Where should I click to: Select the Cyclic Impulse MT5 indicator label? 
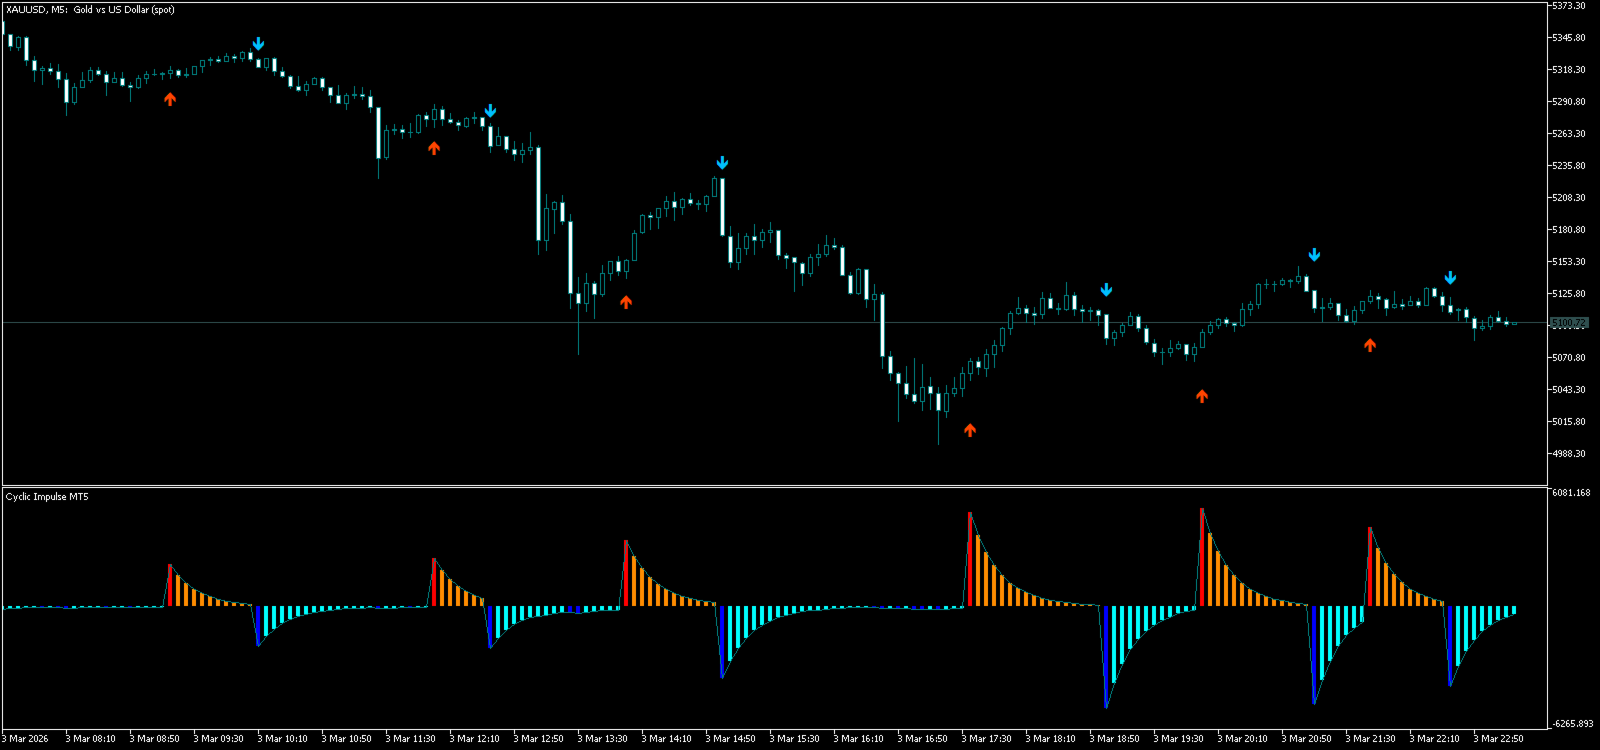[x=47, y=497]
